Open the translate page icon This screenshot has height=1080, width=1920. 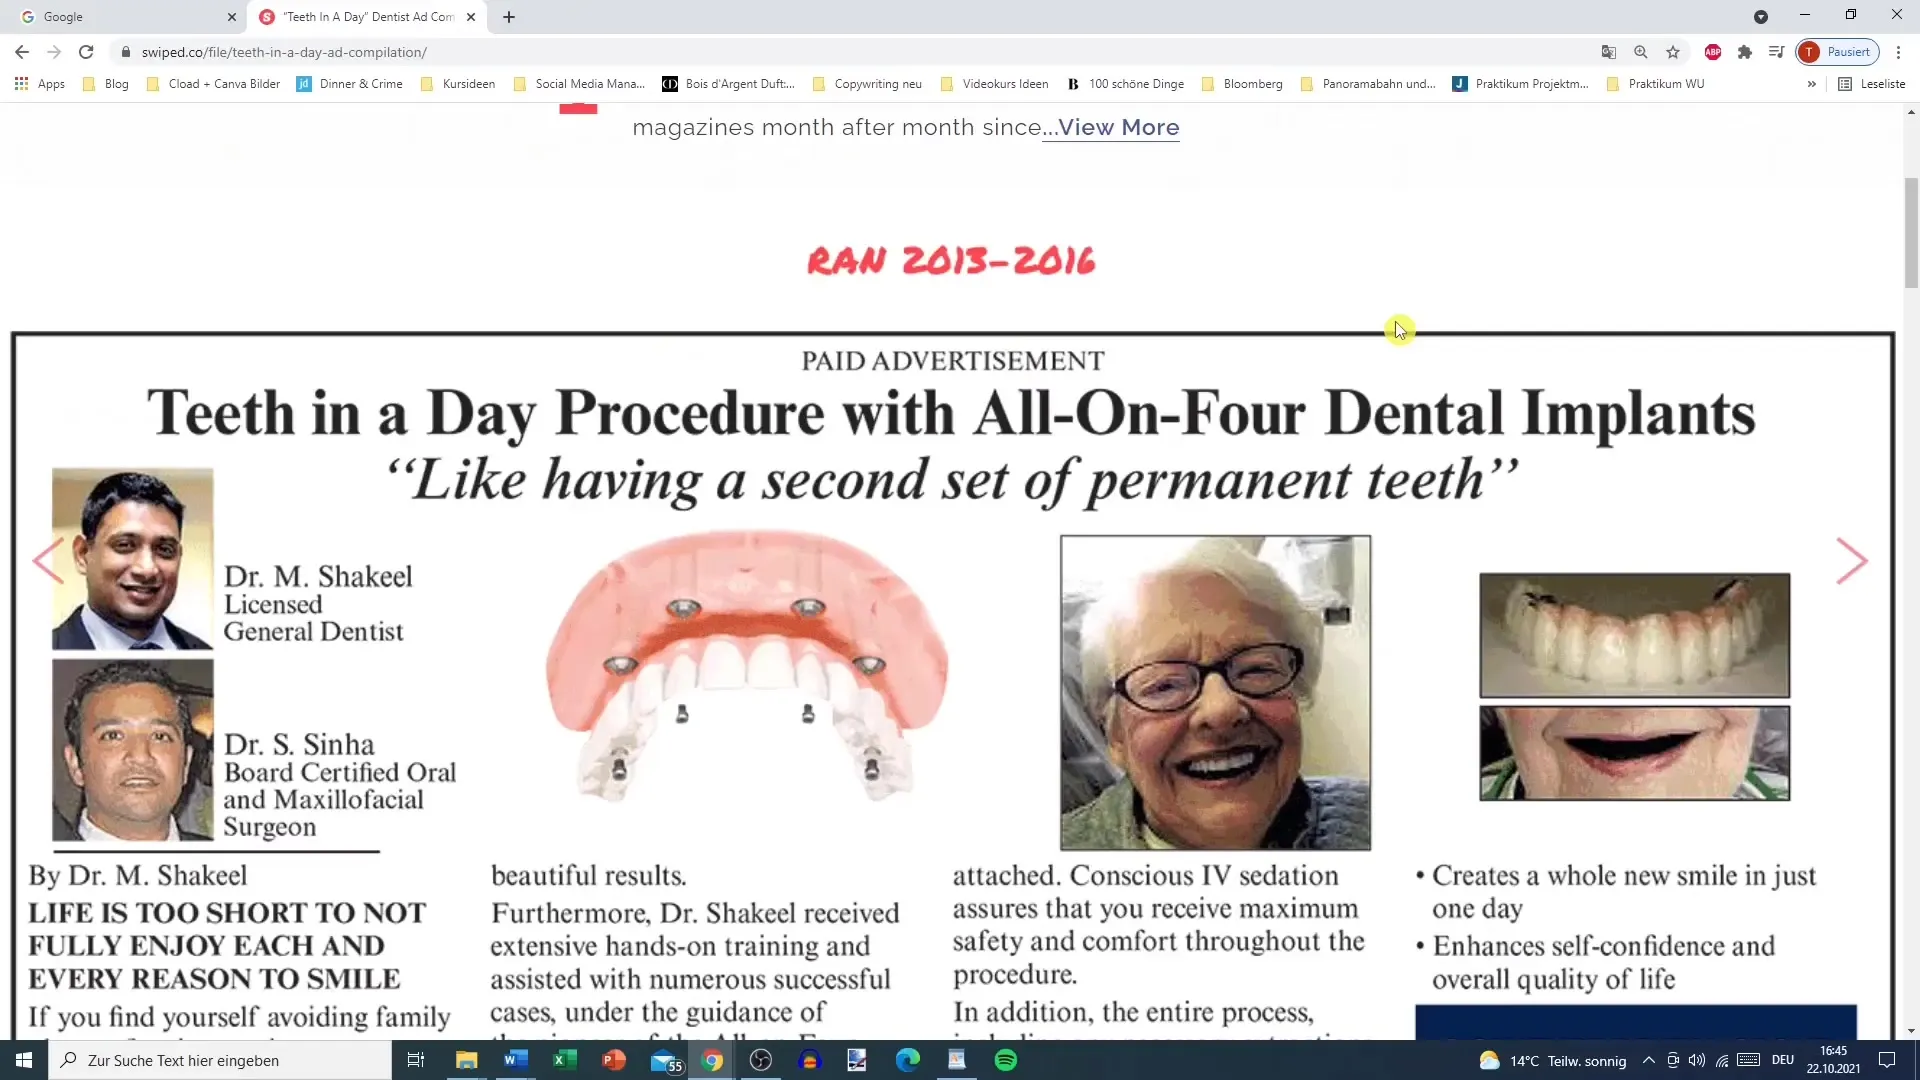pyautogui.click(x=1608, y=52)
